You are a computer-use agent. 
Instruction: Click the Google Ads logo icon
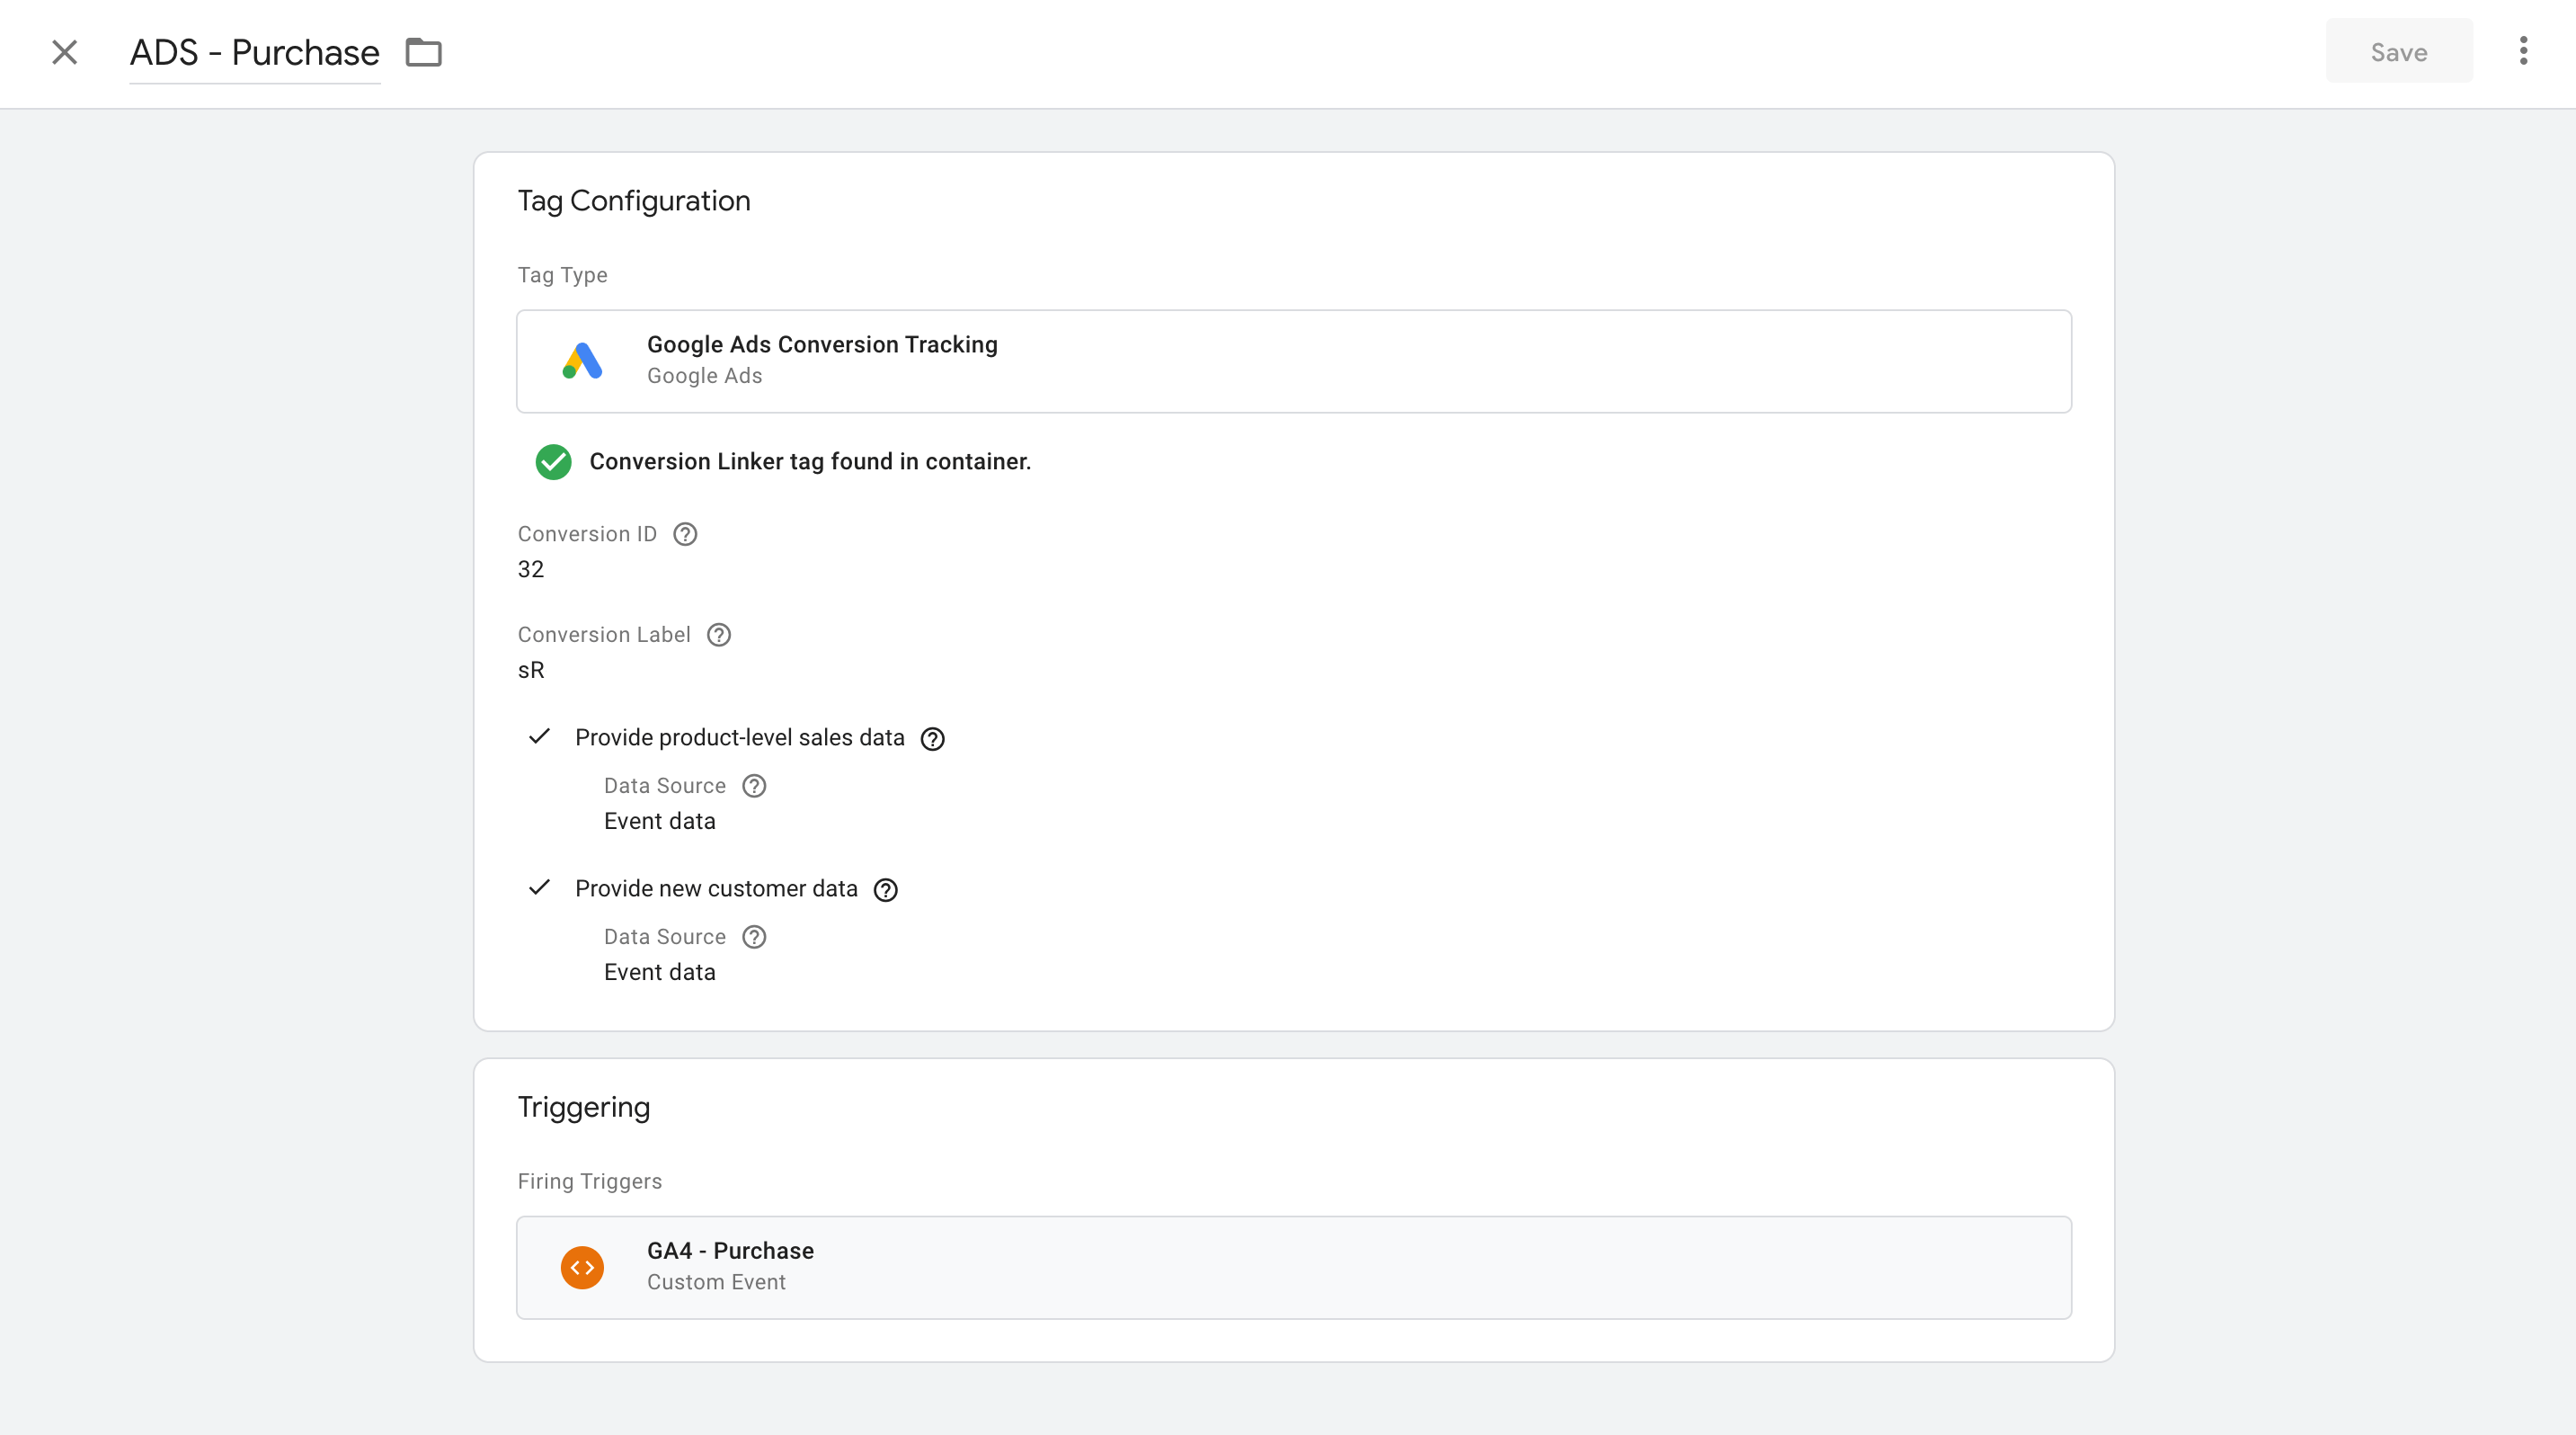pos(582,360)
